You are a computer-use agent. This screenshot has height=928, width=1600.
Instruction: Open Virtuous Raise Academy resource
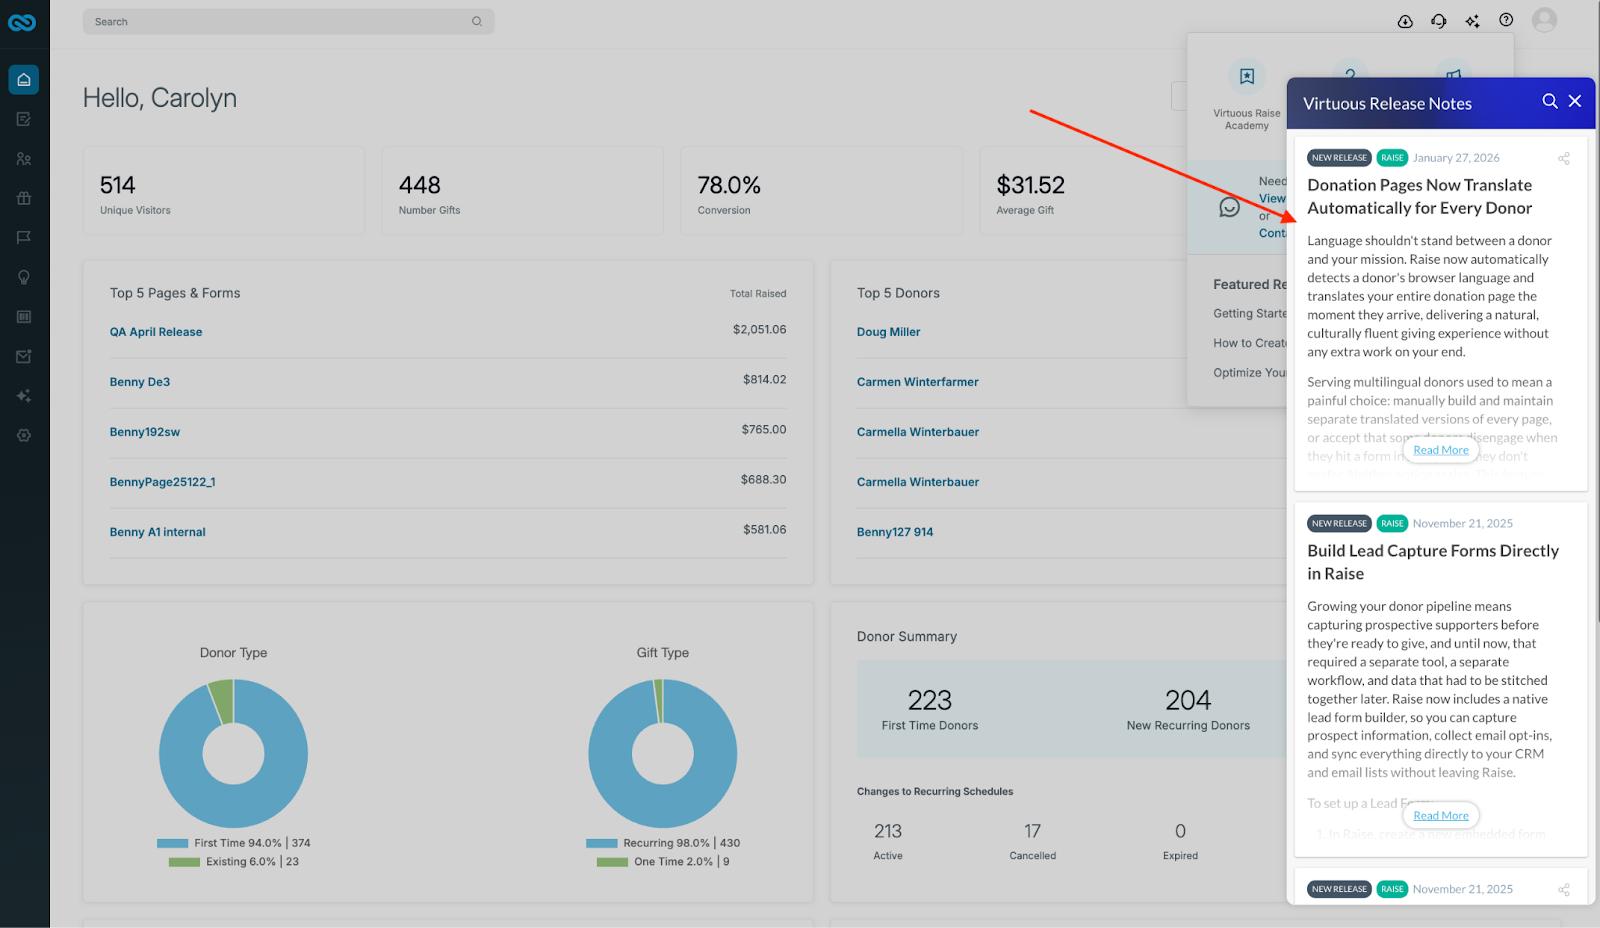tap(1247, 97)
